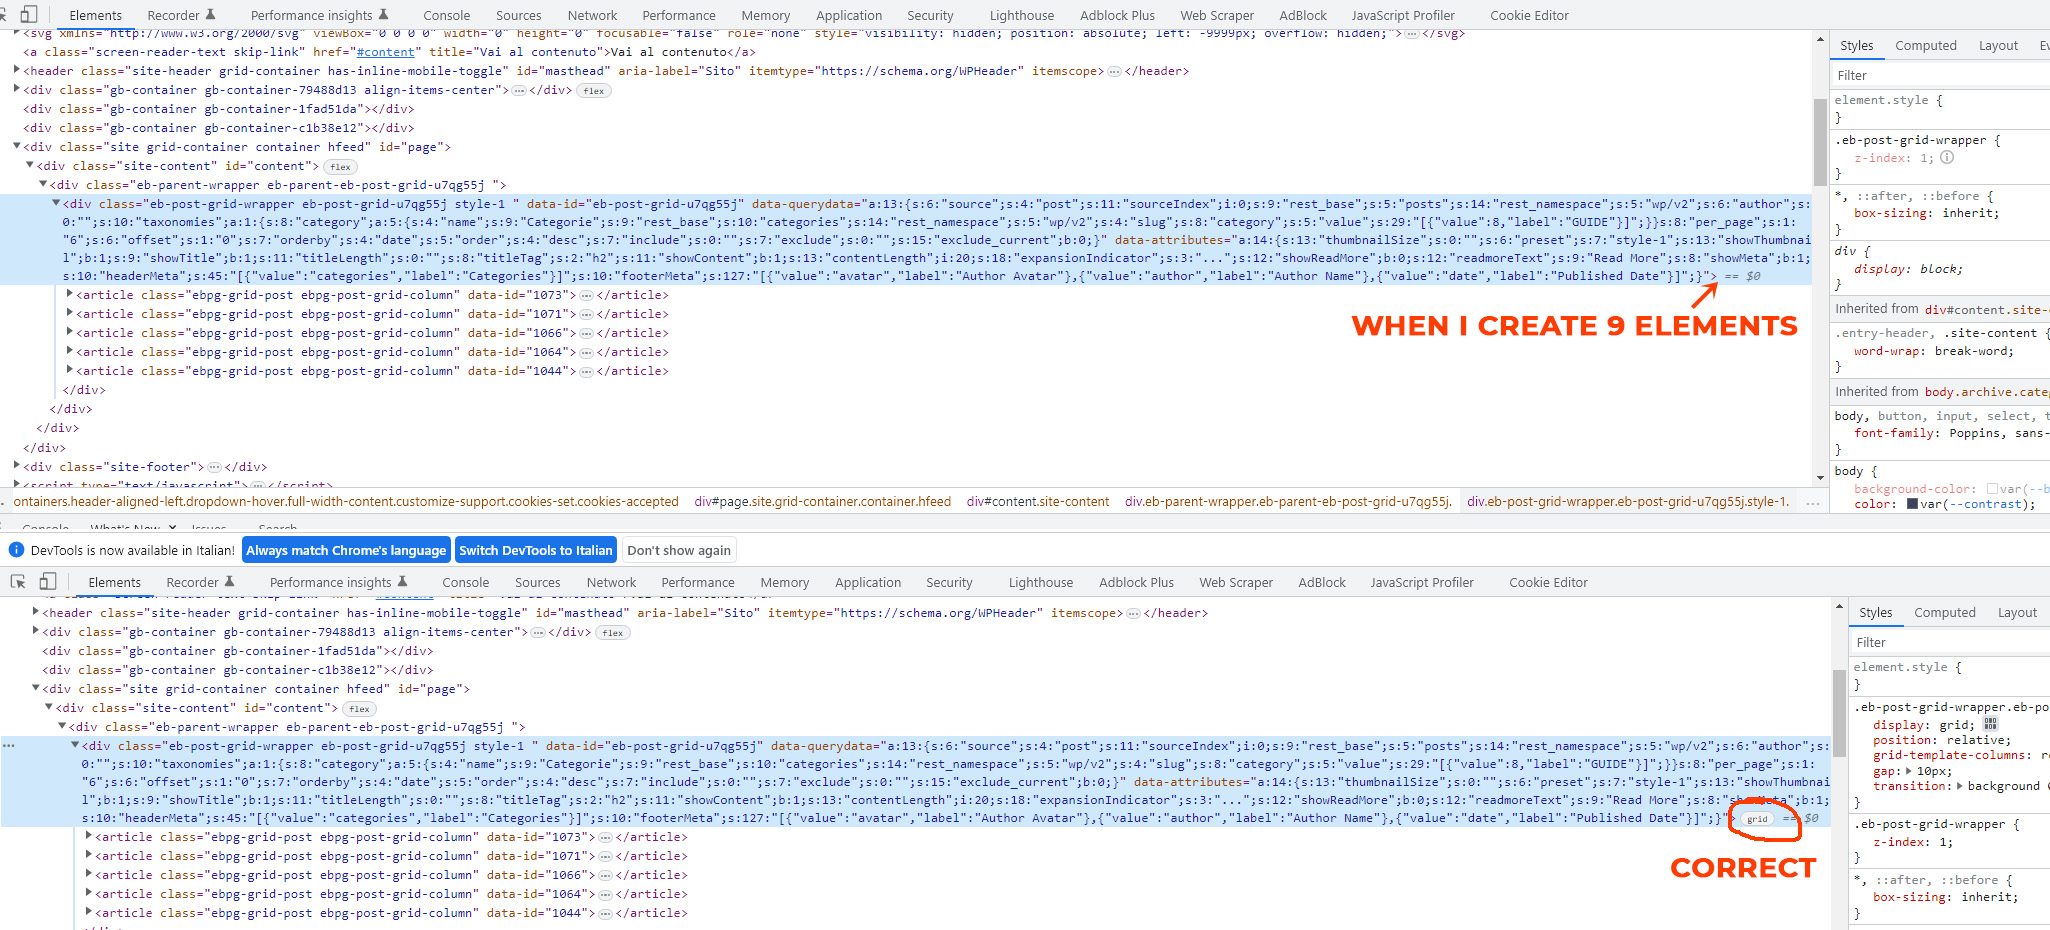Follow the #content href link
2050x930 pixels.
point(385,52)
